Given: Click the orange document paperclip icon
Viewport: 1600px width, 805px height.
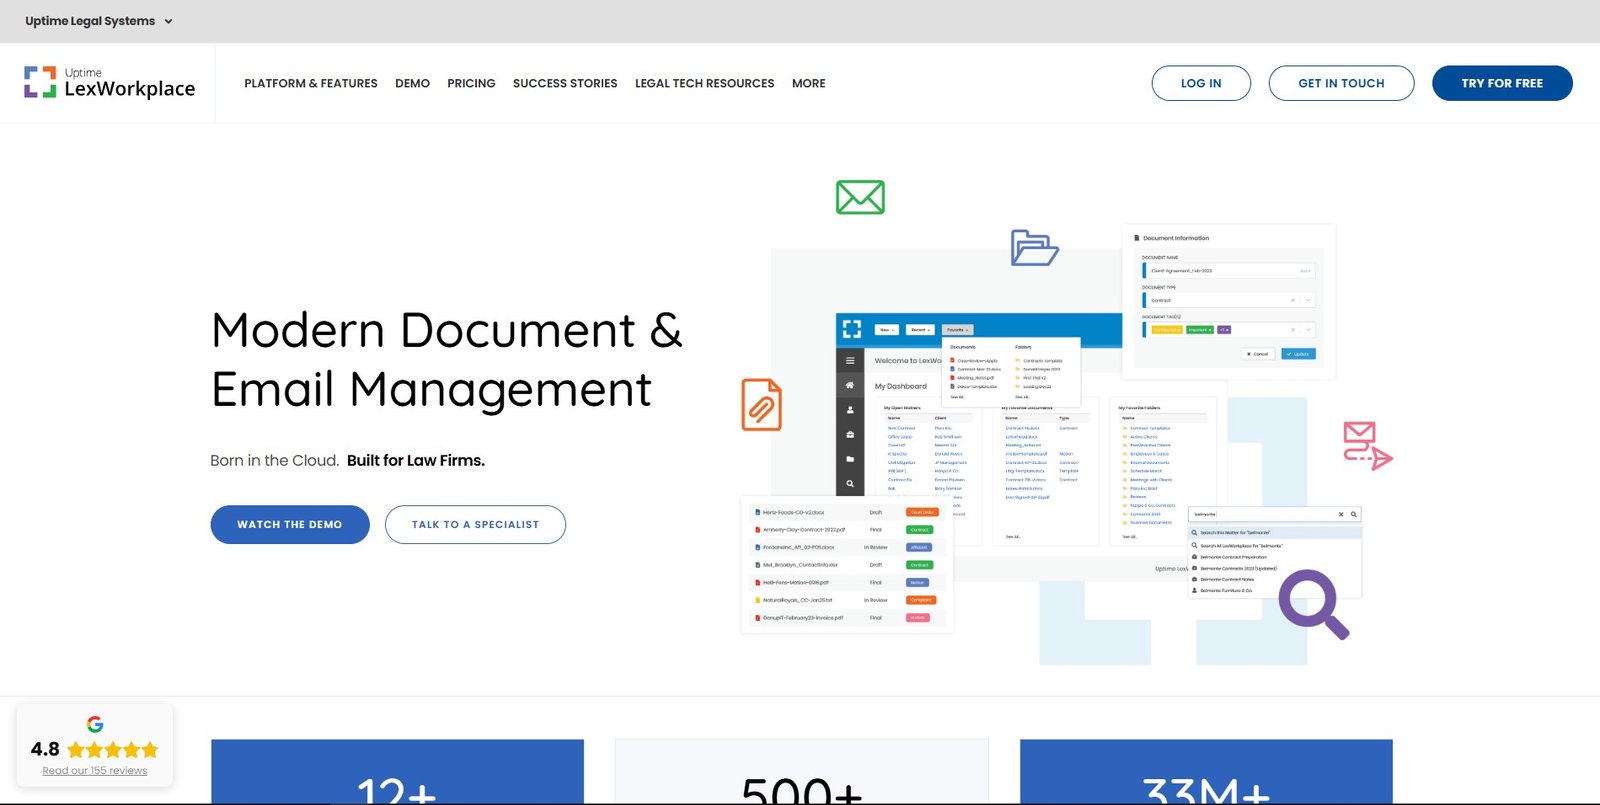Looking at the screenshot, I should pos(761,405).
